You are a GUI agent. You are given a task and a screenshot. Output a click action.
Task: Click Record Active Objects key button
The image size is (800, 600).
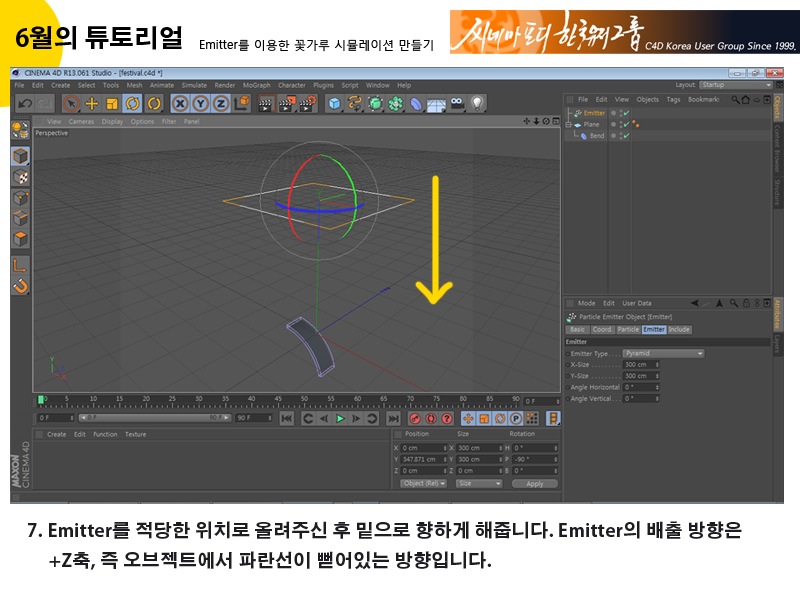coord(415,419)
